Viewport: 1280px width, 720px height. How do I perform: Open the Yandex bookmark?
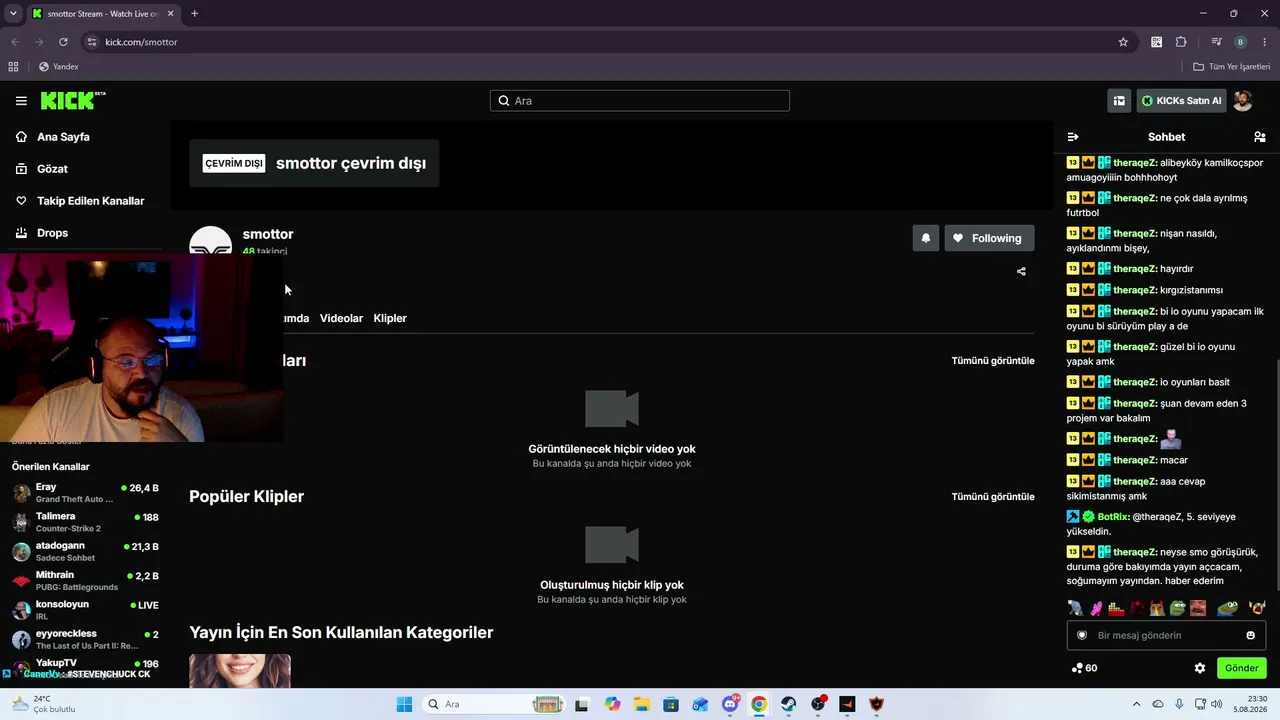coord(58,67)
